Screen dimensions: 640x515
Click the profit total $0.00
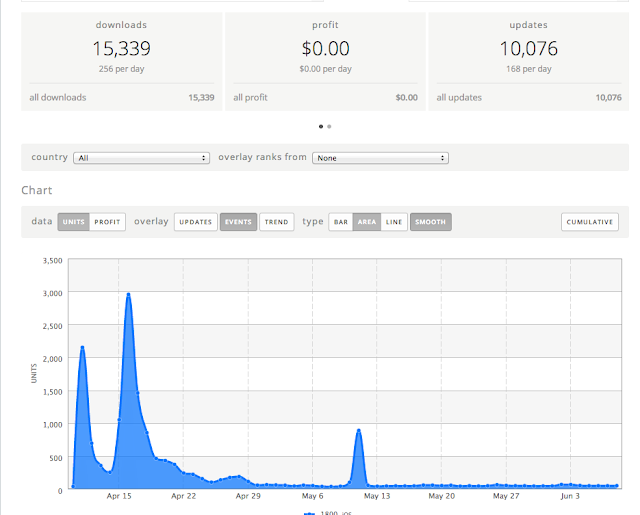pyautogui.click(x=325, y=49)
